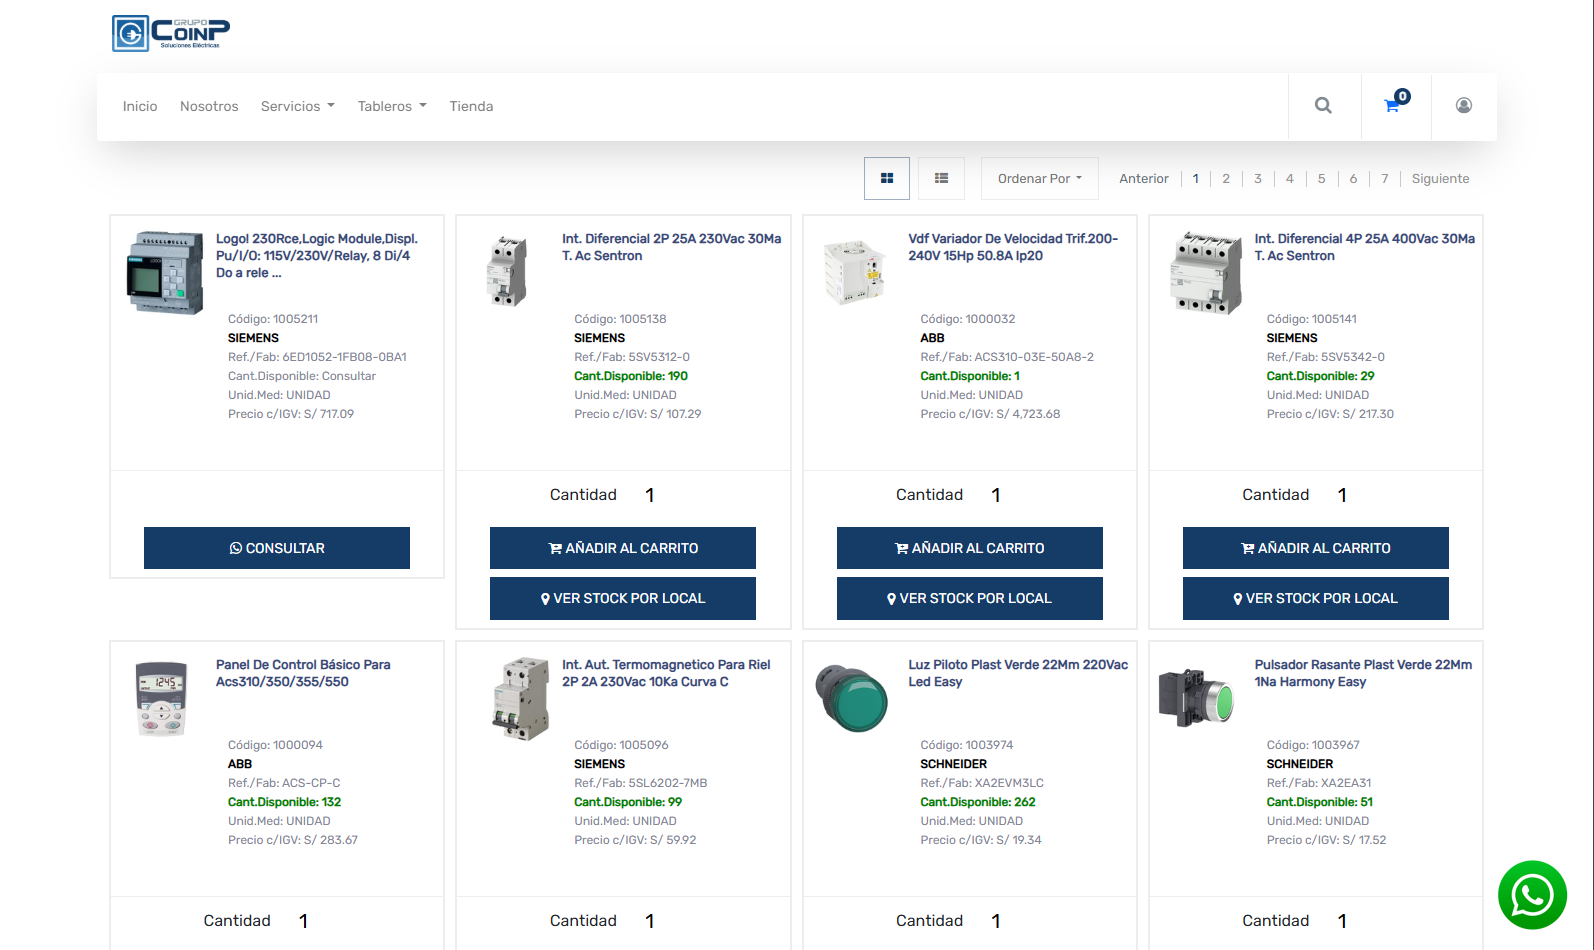The width and height of the screenshot is (1594, 950).
Task: Open the shopping cart icon
Action: [1393, 105]
